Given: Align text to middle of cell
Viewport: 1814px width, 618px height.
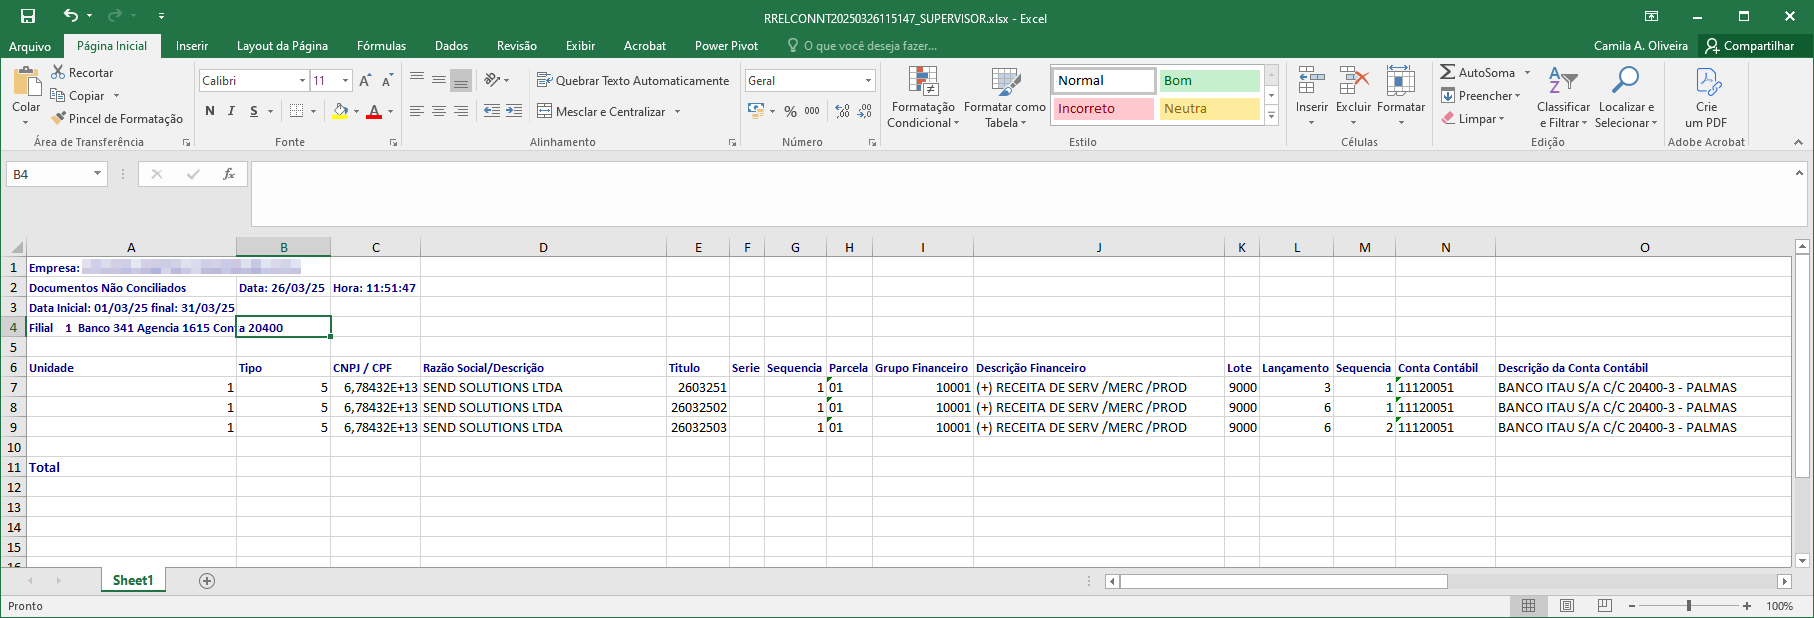Looking at the screenshot, I should point(439,80).
